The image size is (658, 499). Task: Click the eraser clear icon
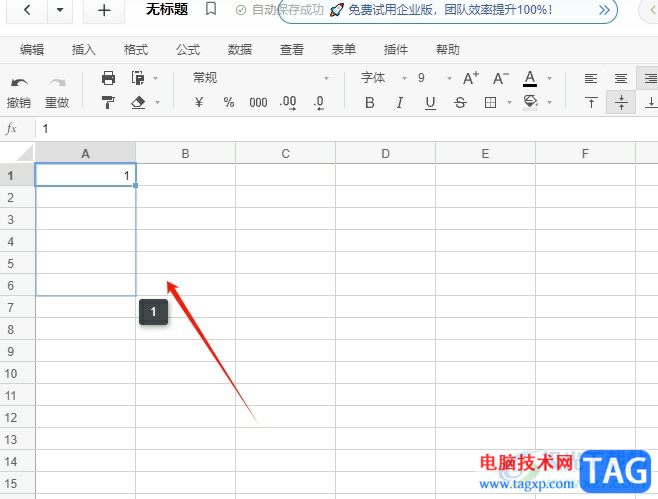pos(138,102)
